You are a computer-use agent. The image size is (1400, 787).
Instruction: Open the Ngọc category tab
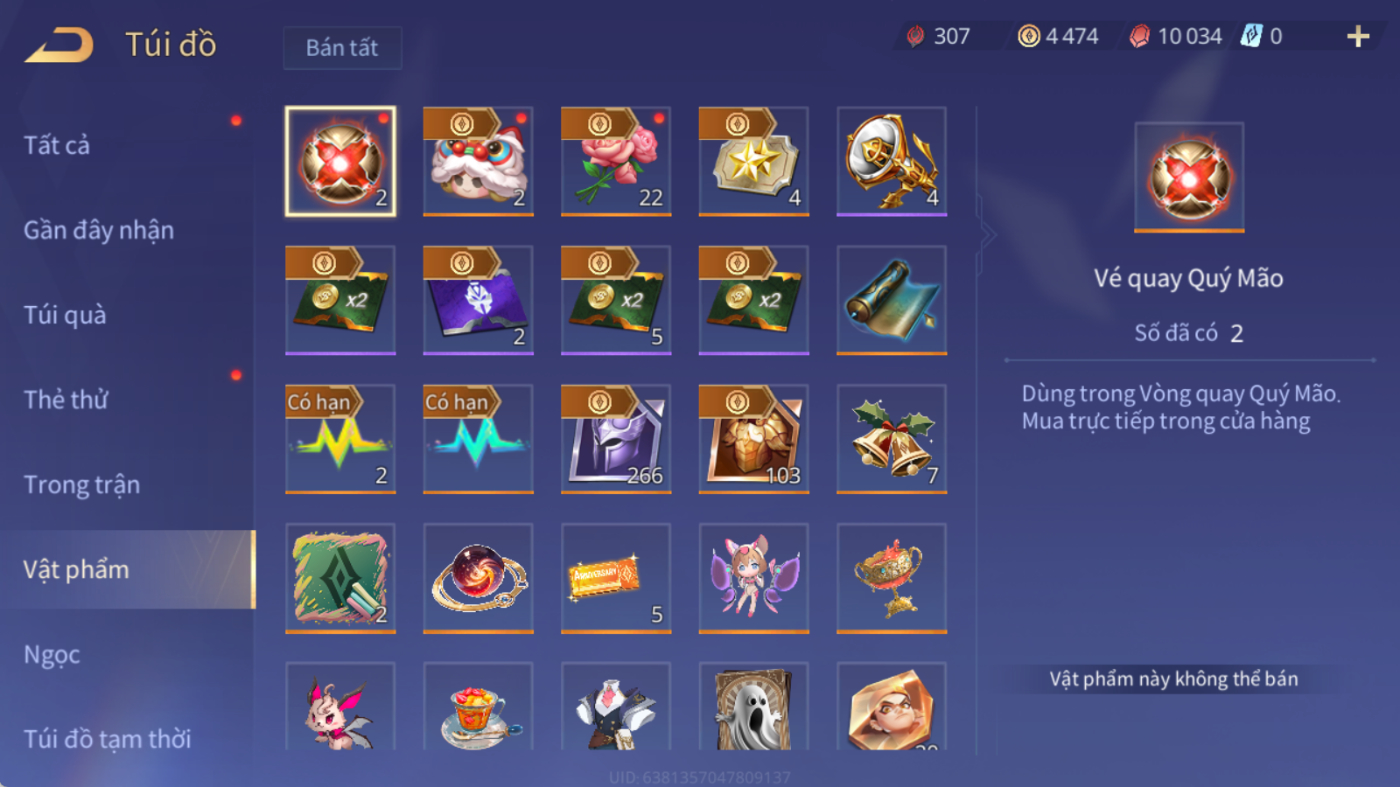(52, 655)
